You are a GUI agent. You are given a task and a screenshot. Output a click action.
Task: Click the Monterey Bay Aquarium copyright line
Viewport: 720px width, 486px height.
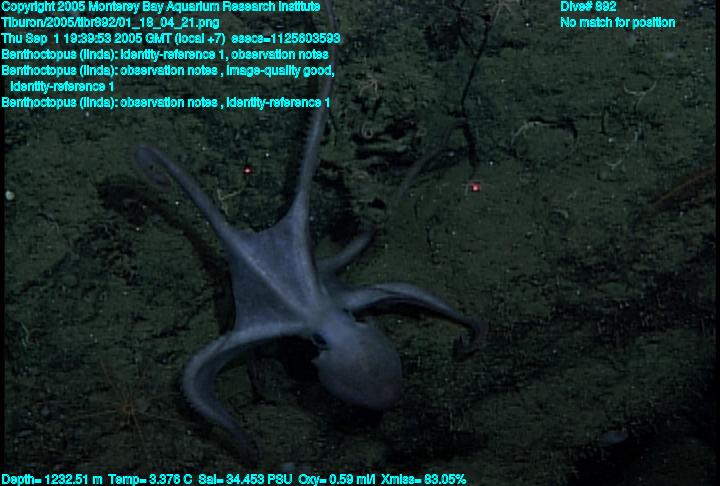pyautogui.click(x=161, y=7)
